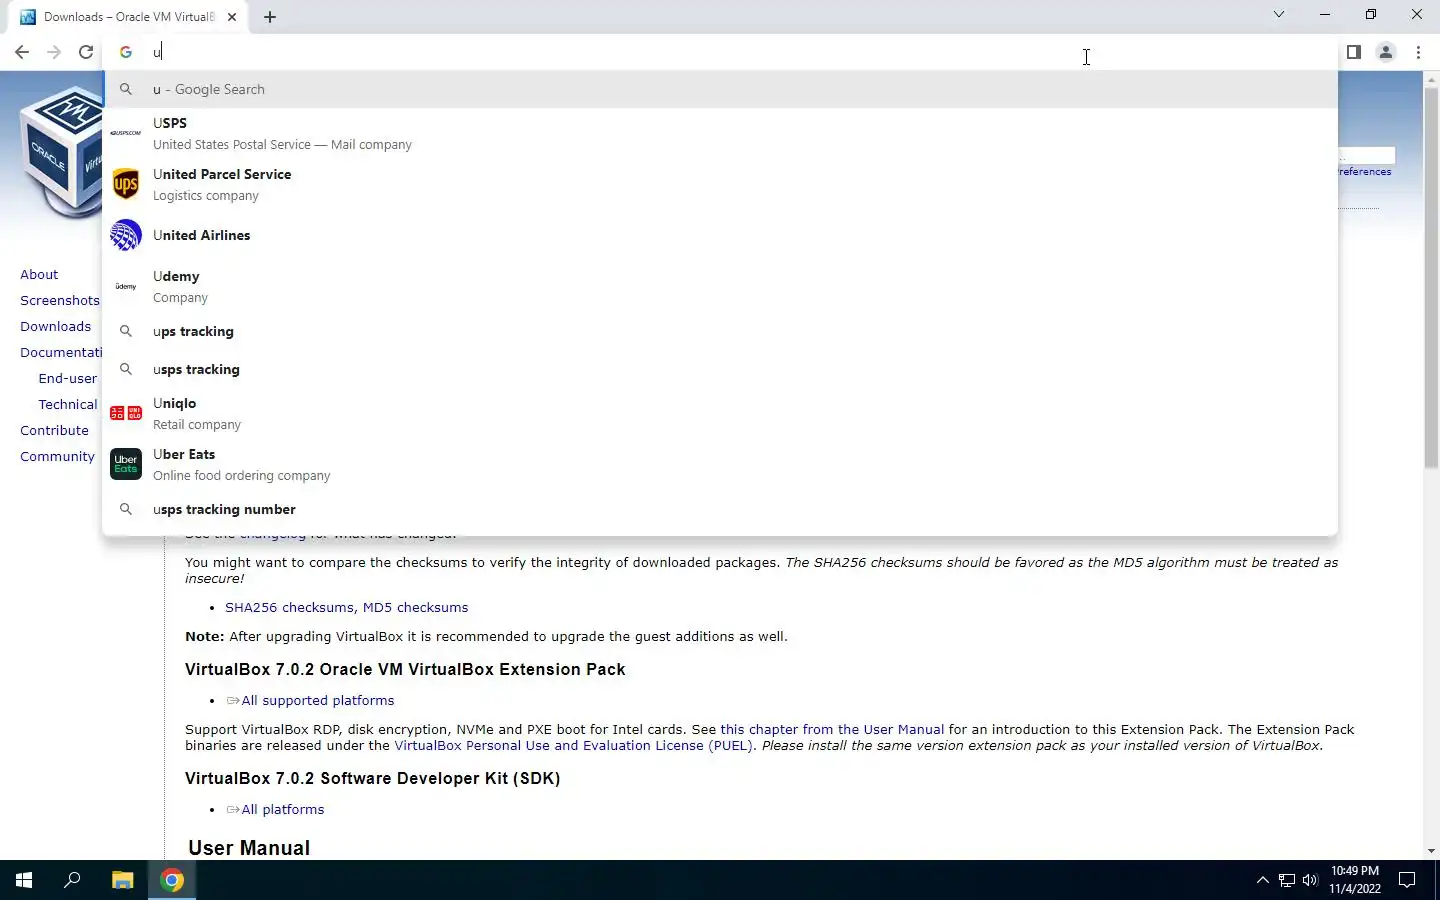Screen dimensions: 1440x900
Task: Toggle the browser side panel icon
Action: [1353, 52]
